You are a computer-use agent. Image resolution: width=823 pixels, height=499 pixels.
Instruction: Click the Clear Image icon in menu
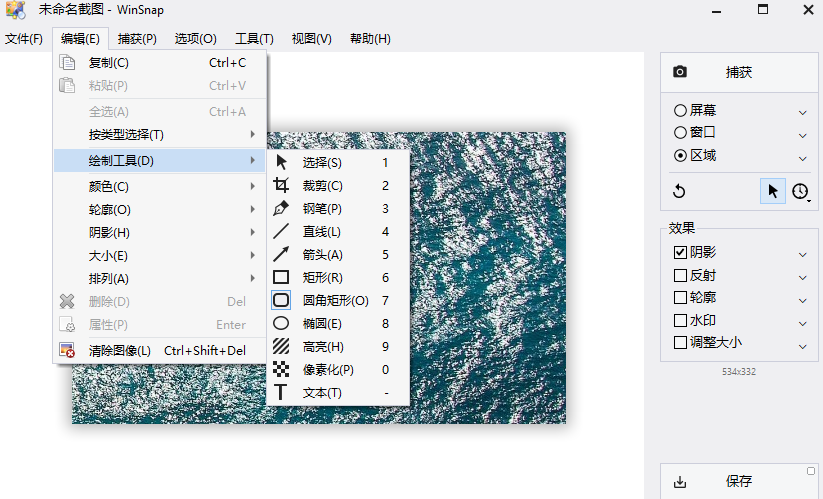(x=67, y=350)
